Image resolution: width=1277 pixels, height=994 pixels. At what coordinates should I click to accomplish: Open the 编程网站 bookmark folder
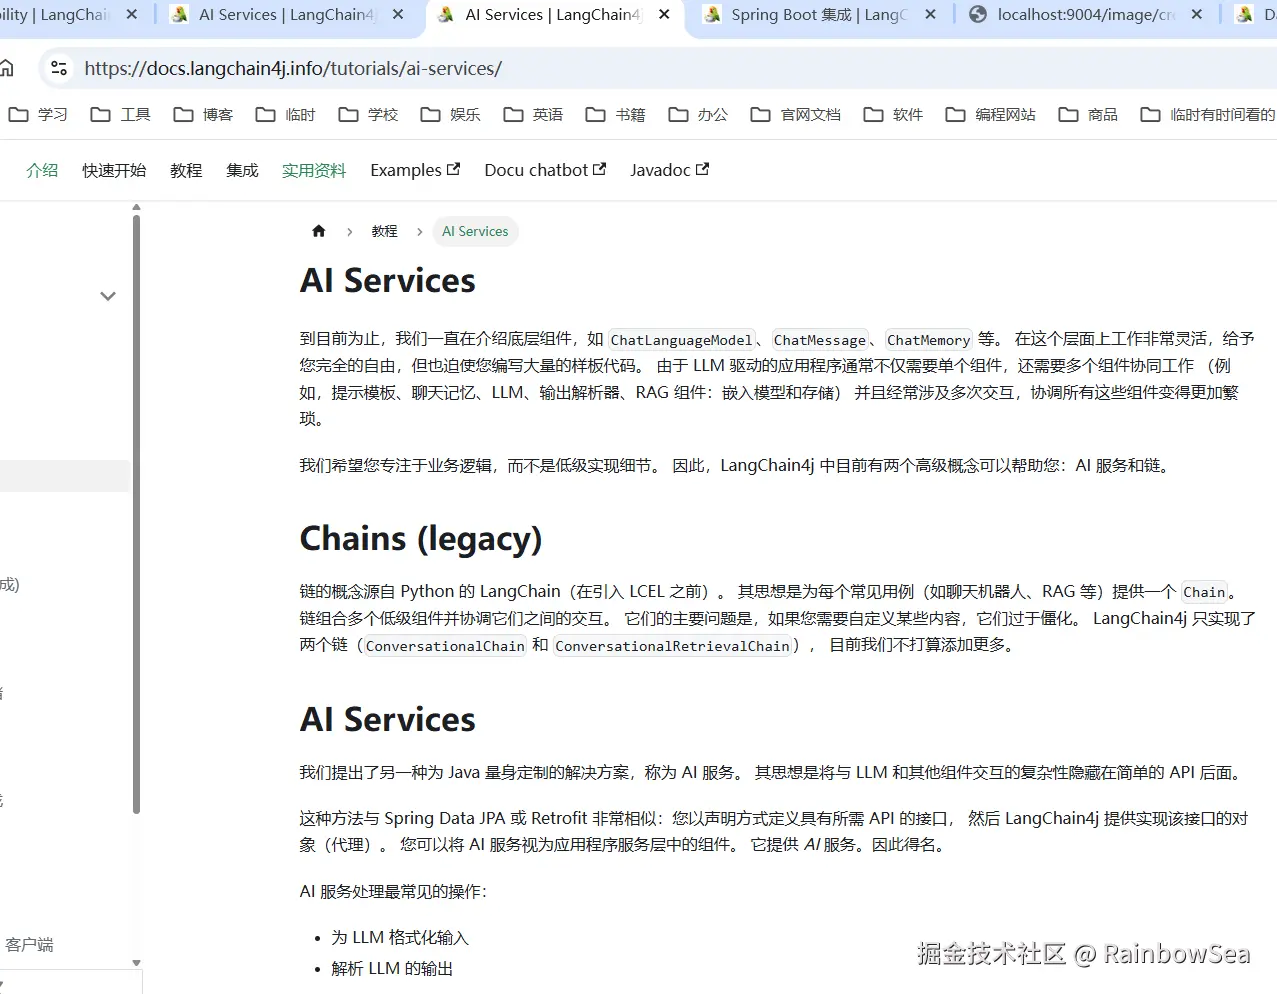991,115
